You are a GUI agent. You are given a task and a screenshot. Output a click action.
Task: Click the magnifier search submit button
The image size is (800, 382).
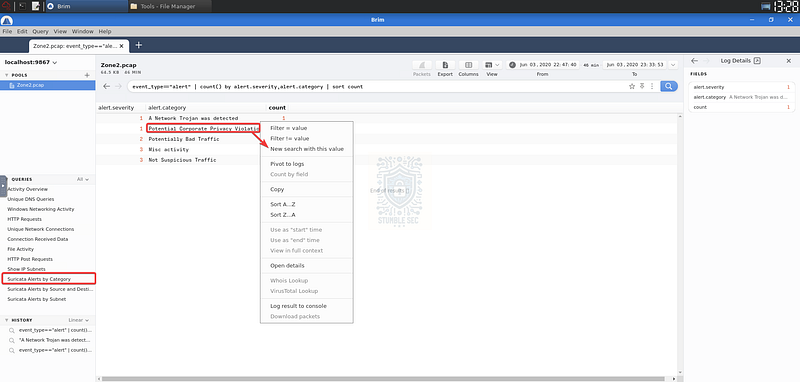pyautogui.click(x=668, y=86)
